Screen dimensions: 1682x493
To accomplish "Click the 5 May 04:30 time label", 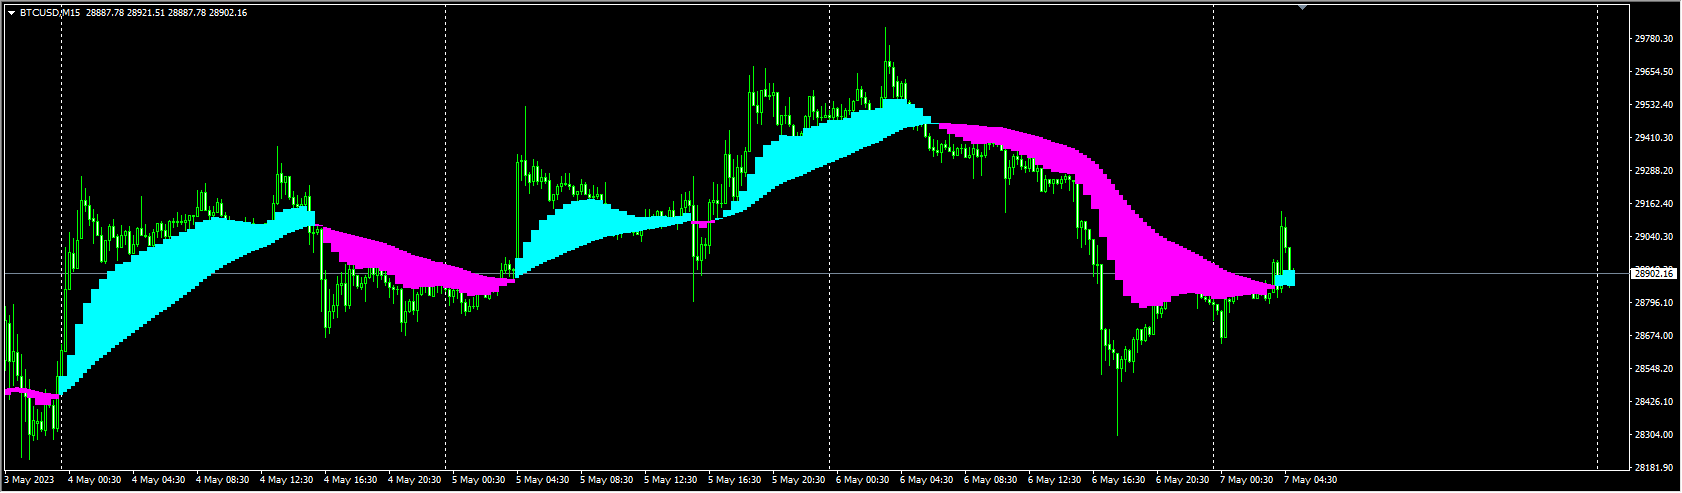I will pos(543,480).
